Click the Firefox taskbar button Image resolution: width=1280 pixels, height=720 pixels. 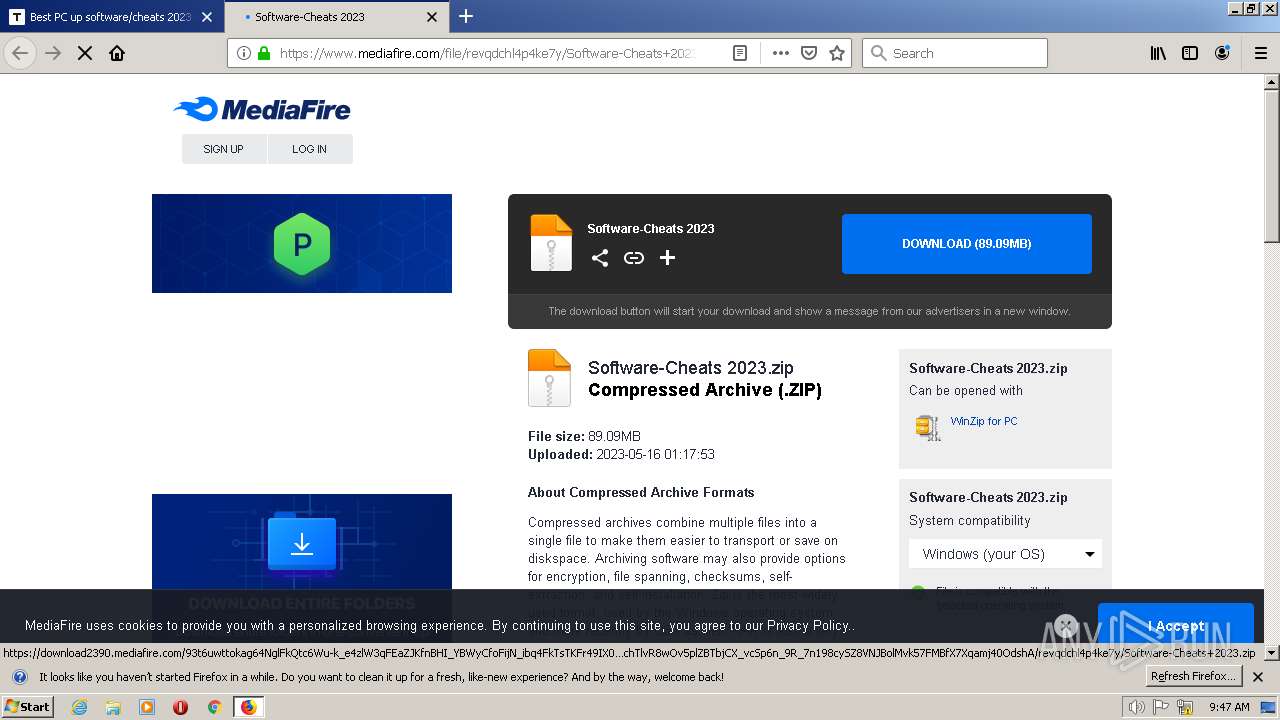[248, 707]
